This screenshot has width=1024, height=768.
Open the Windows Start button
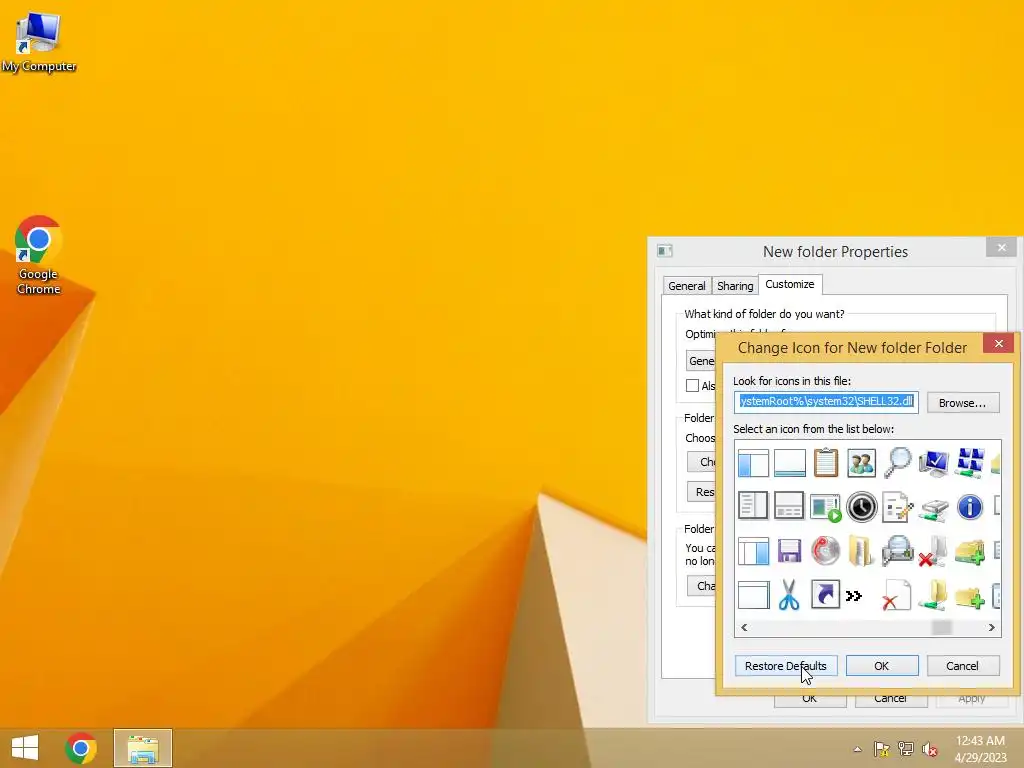(25, 748)
